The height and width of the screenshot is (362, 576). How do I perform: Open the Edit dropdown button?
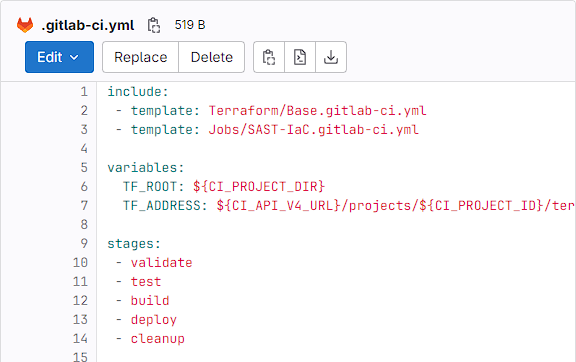[60, 57]
